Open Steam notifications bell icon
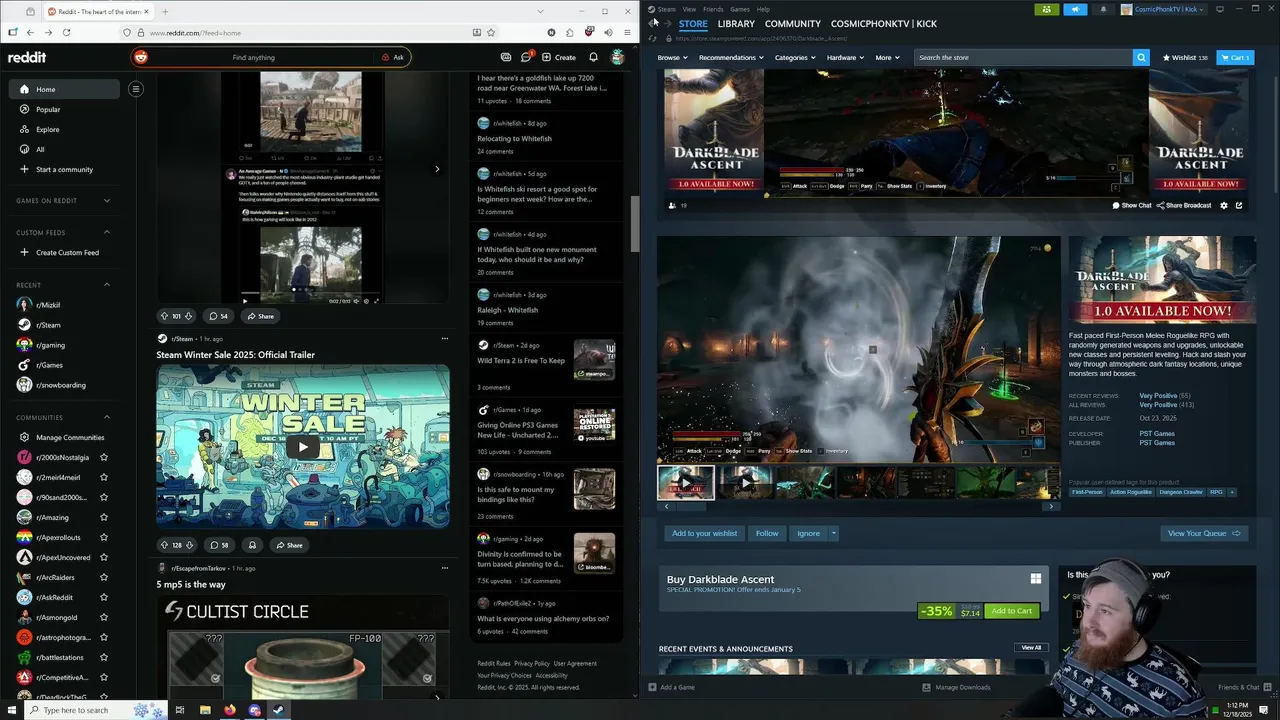 click(1103, 9)
